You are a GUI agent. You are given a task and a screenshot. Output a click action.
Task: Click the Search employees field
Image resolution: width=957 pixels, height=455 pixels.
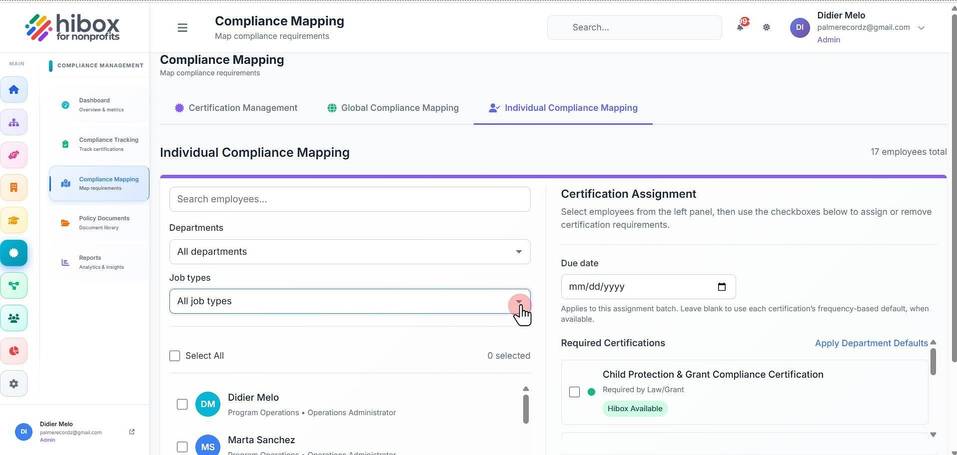(350, 199)
